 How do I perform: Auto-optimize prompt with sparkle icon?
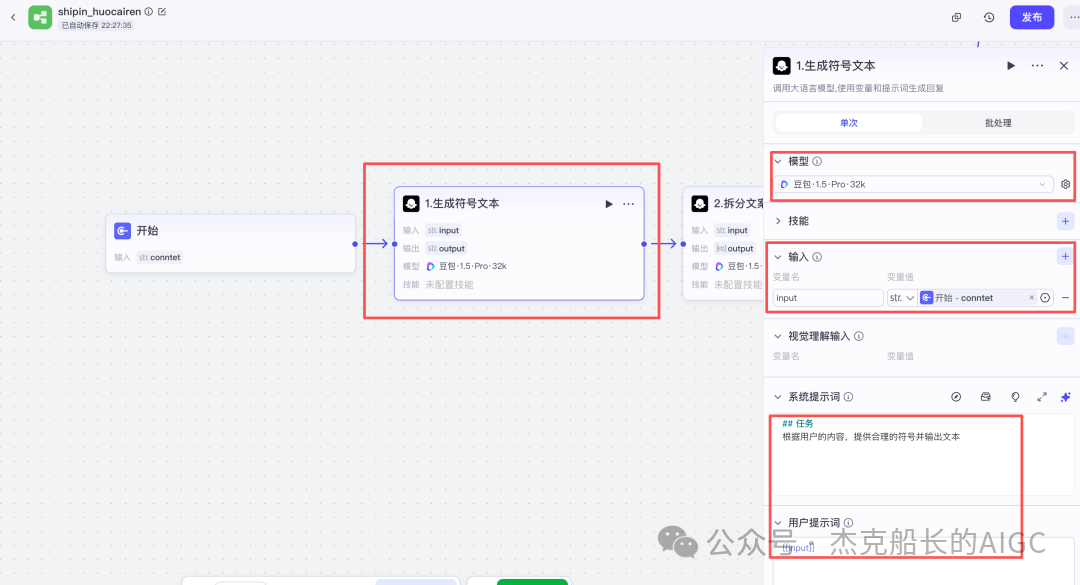(1066, 397)
